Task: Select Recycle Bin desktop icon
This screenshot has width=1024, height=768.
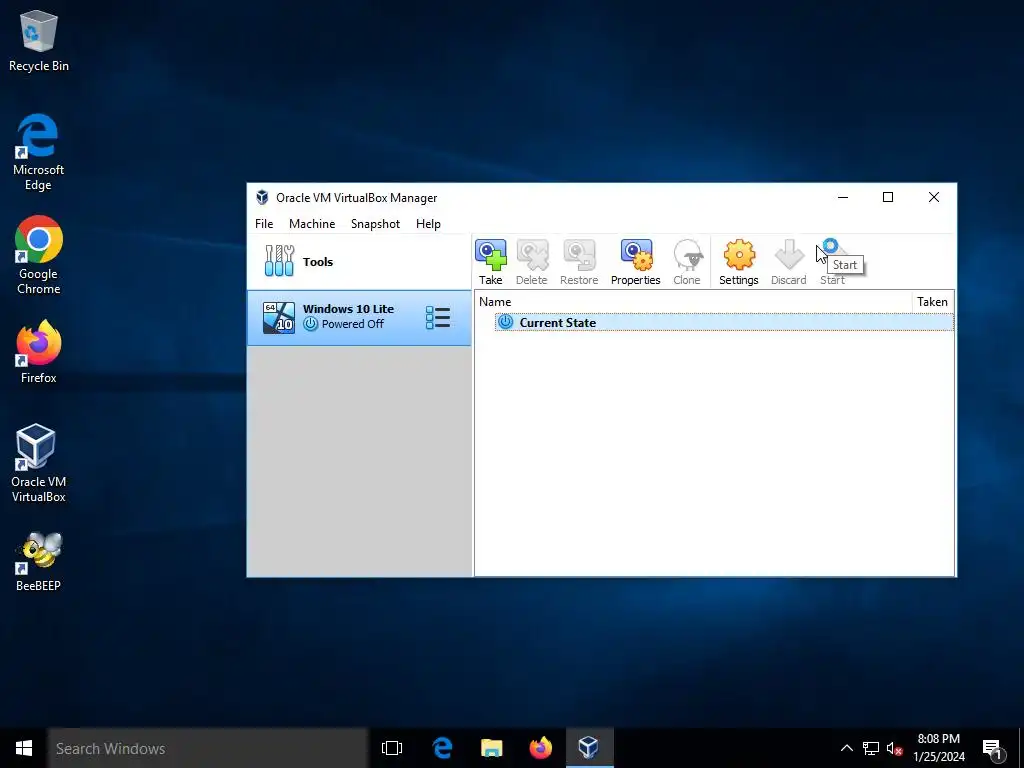Action: (x=39, y=40)
